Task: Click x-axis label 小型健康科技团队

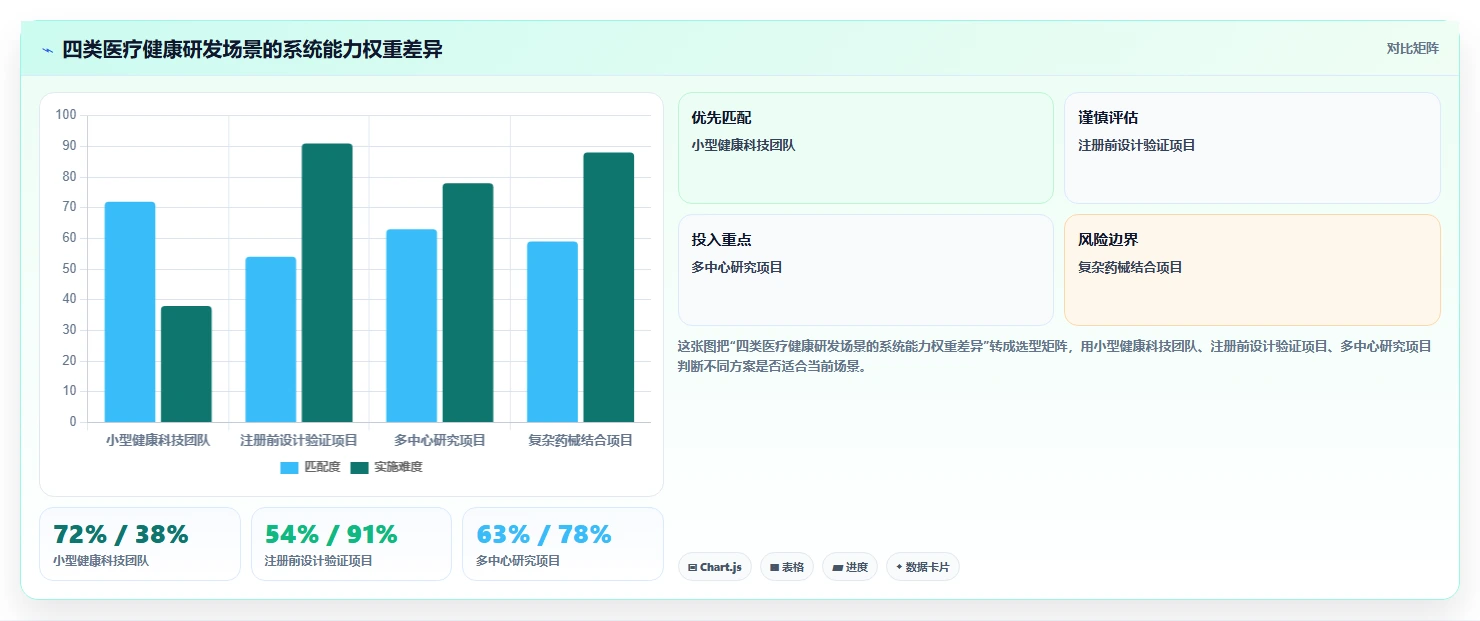Action: click(x=158, y=440)
